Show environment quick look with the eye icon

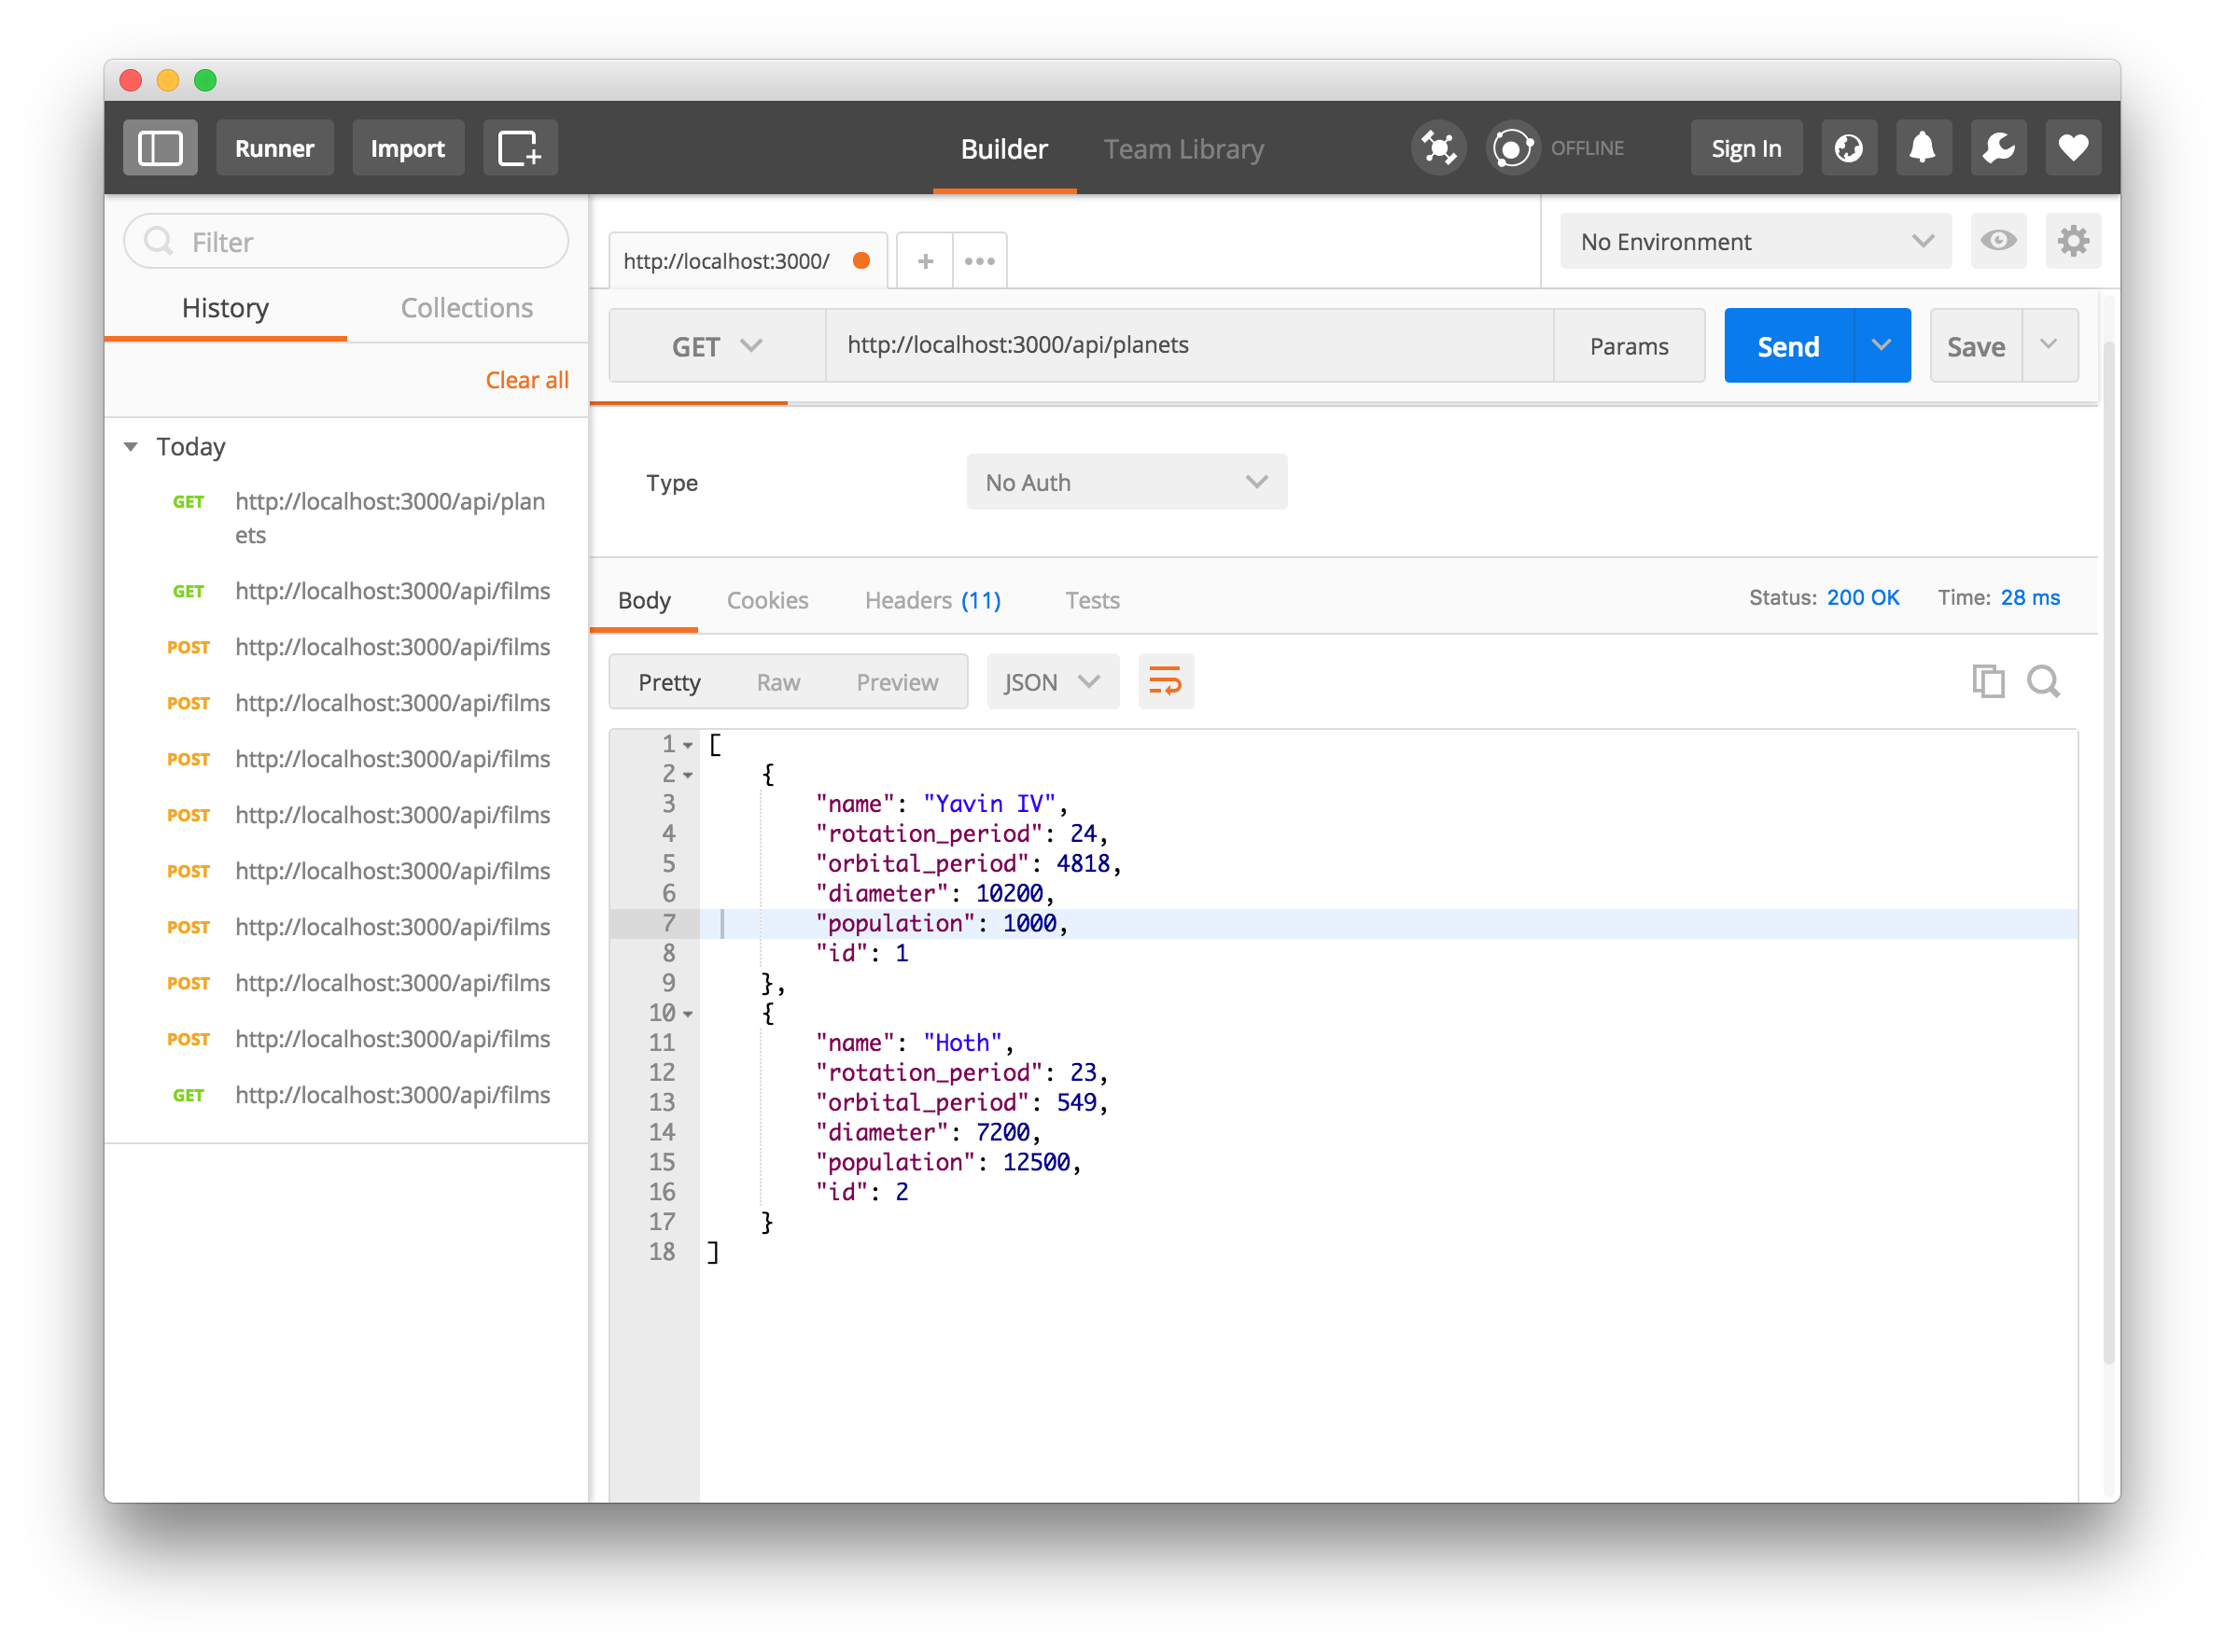tap(1998, 241)
